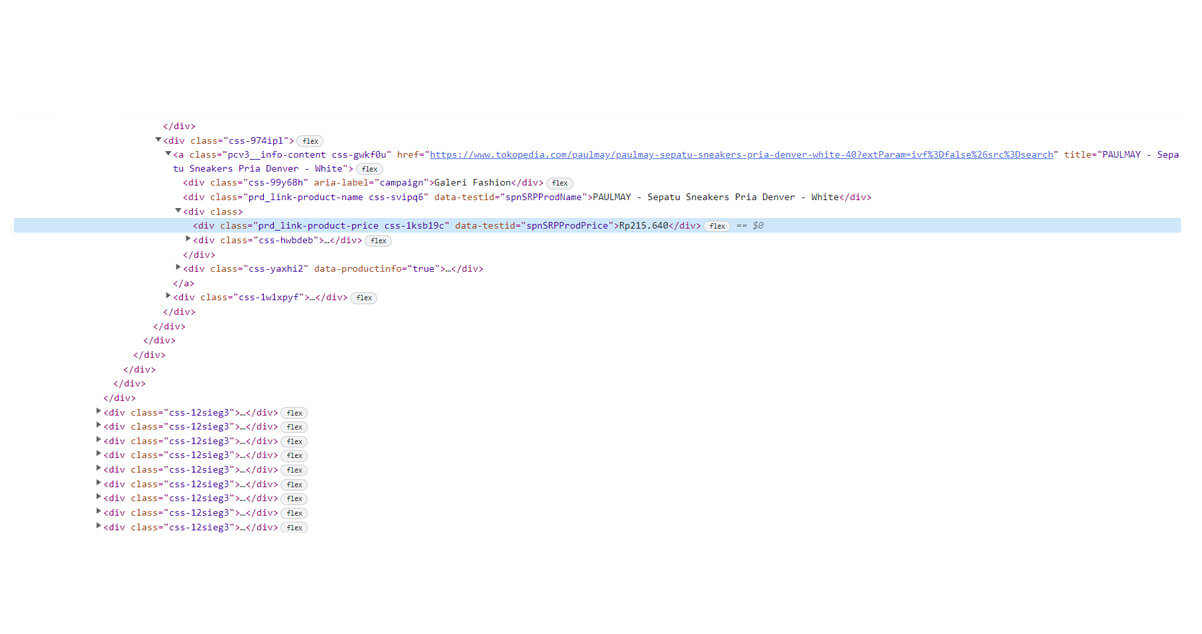
Task: Click the closing </a> tag
Action: coord(183,283)
